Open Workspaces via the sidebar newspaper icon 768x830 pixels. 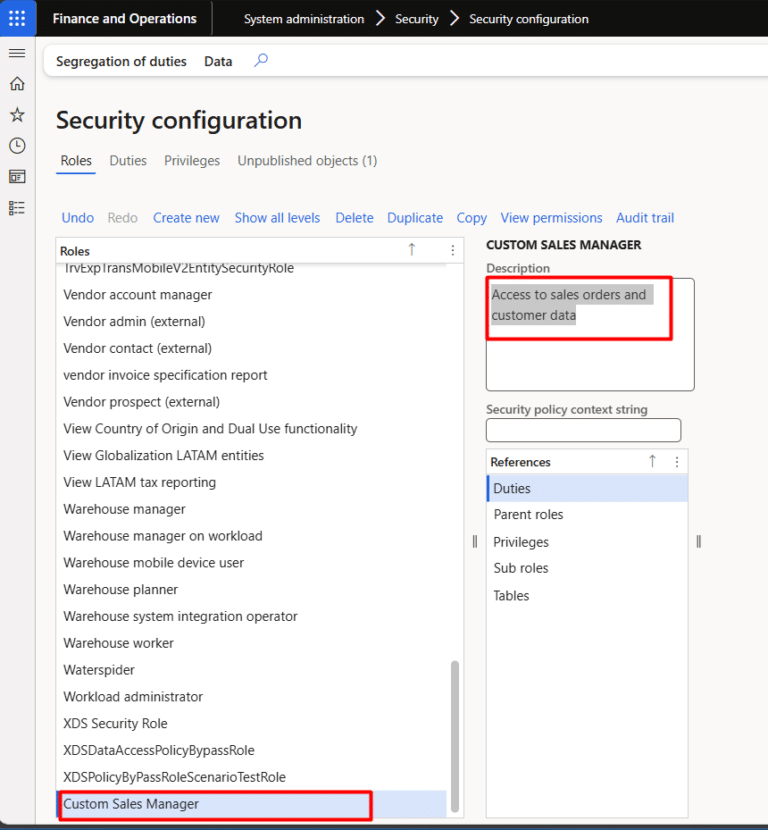tap(16, 176)
